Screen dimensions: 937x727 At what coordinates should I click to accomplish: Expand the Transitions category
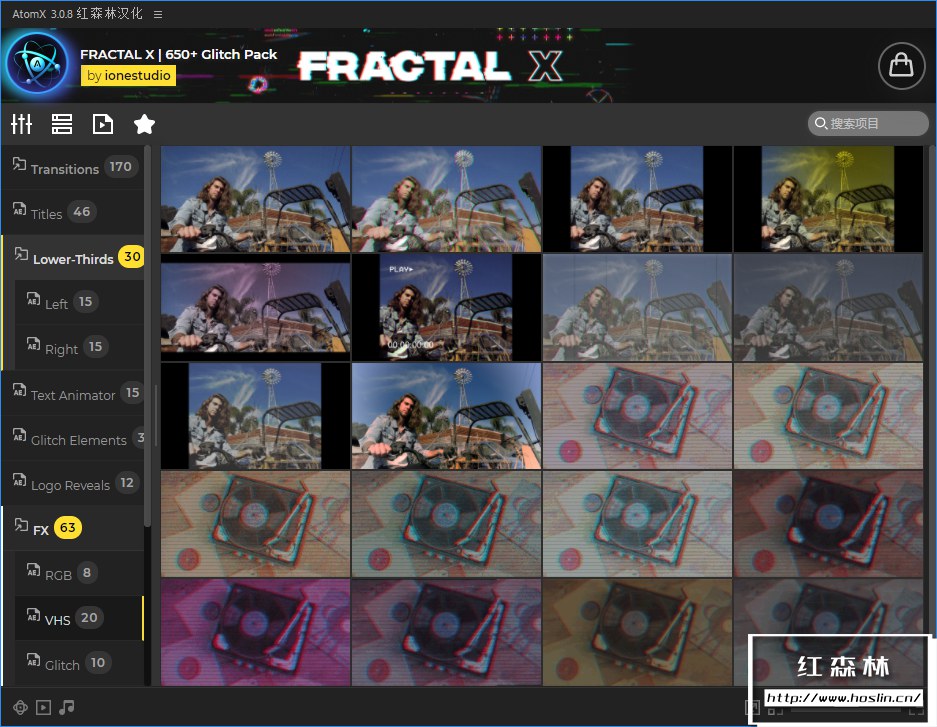73,168
